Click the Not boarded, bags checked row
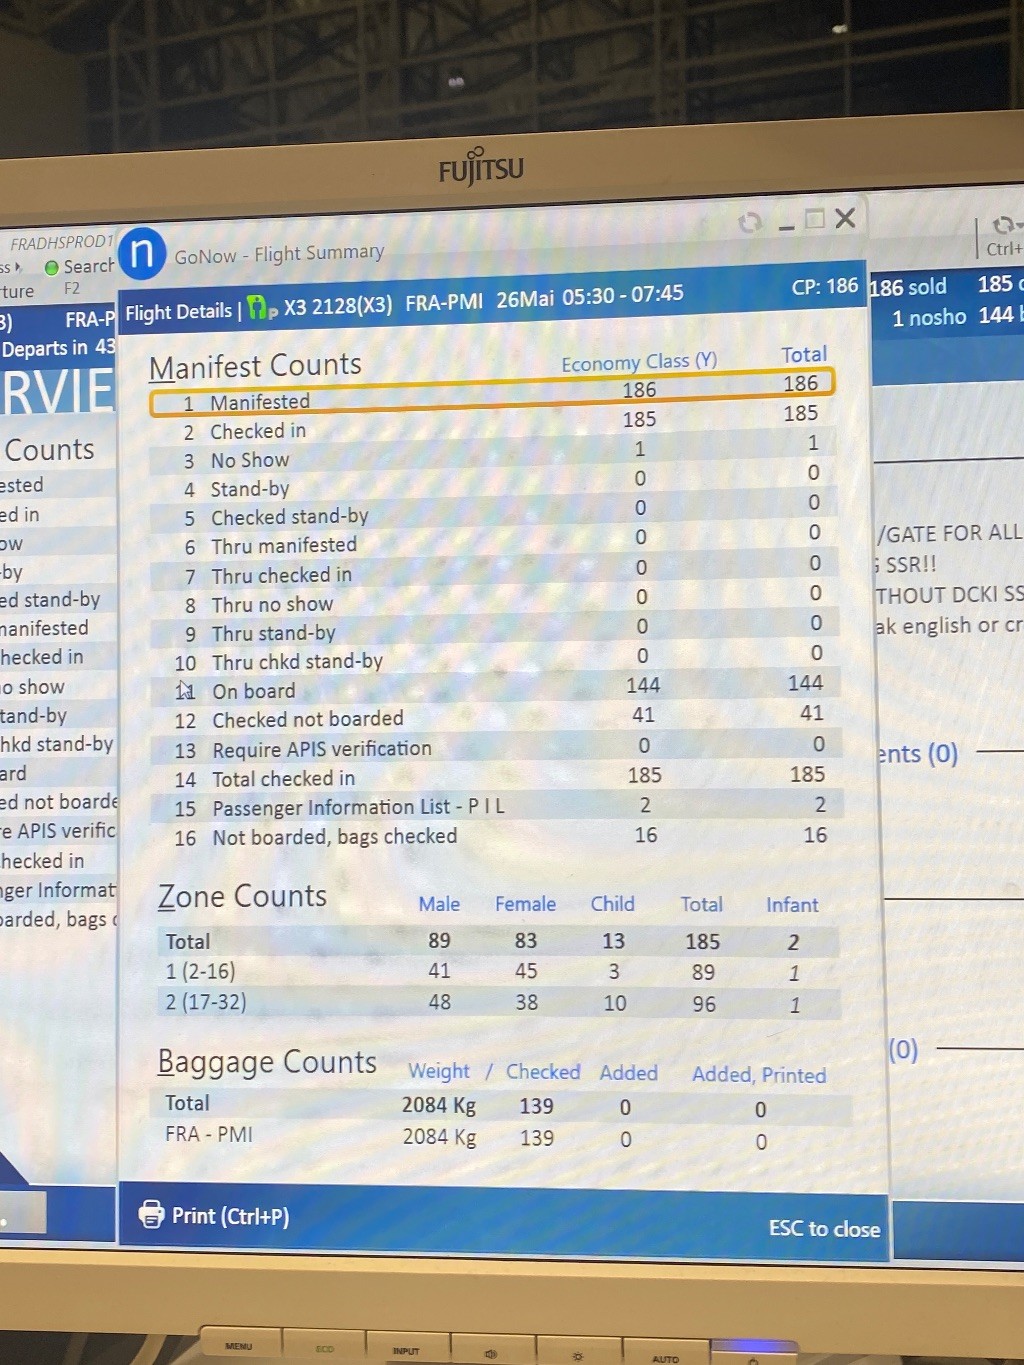This screenshot has height=1365, width=1024. coord(490,836)
